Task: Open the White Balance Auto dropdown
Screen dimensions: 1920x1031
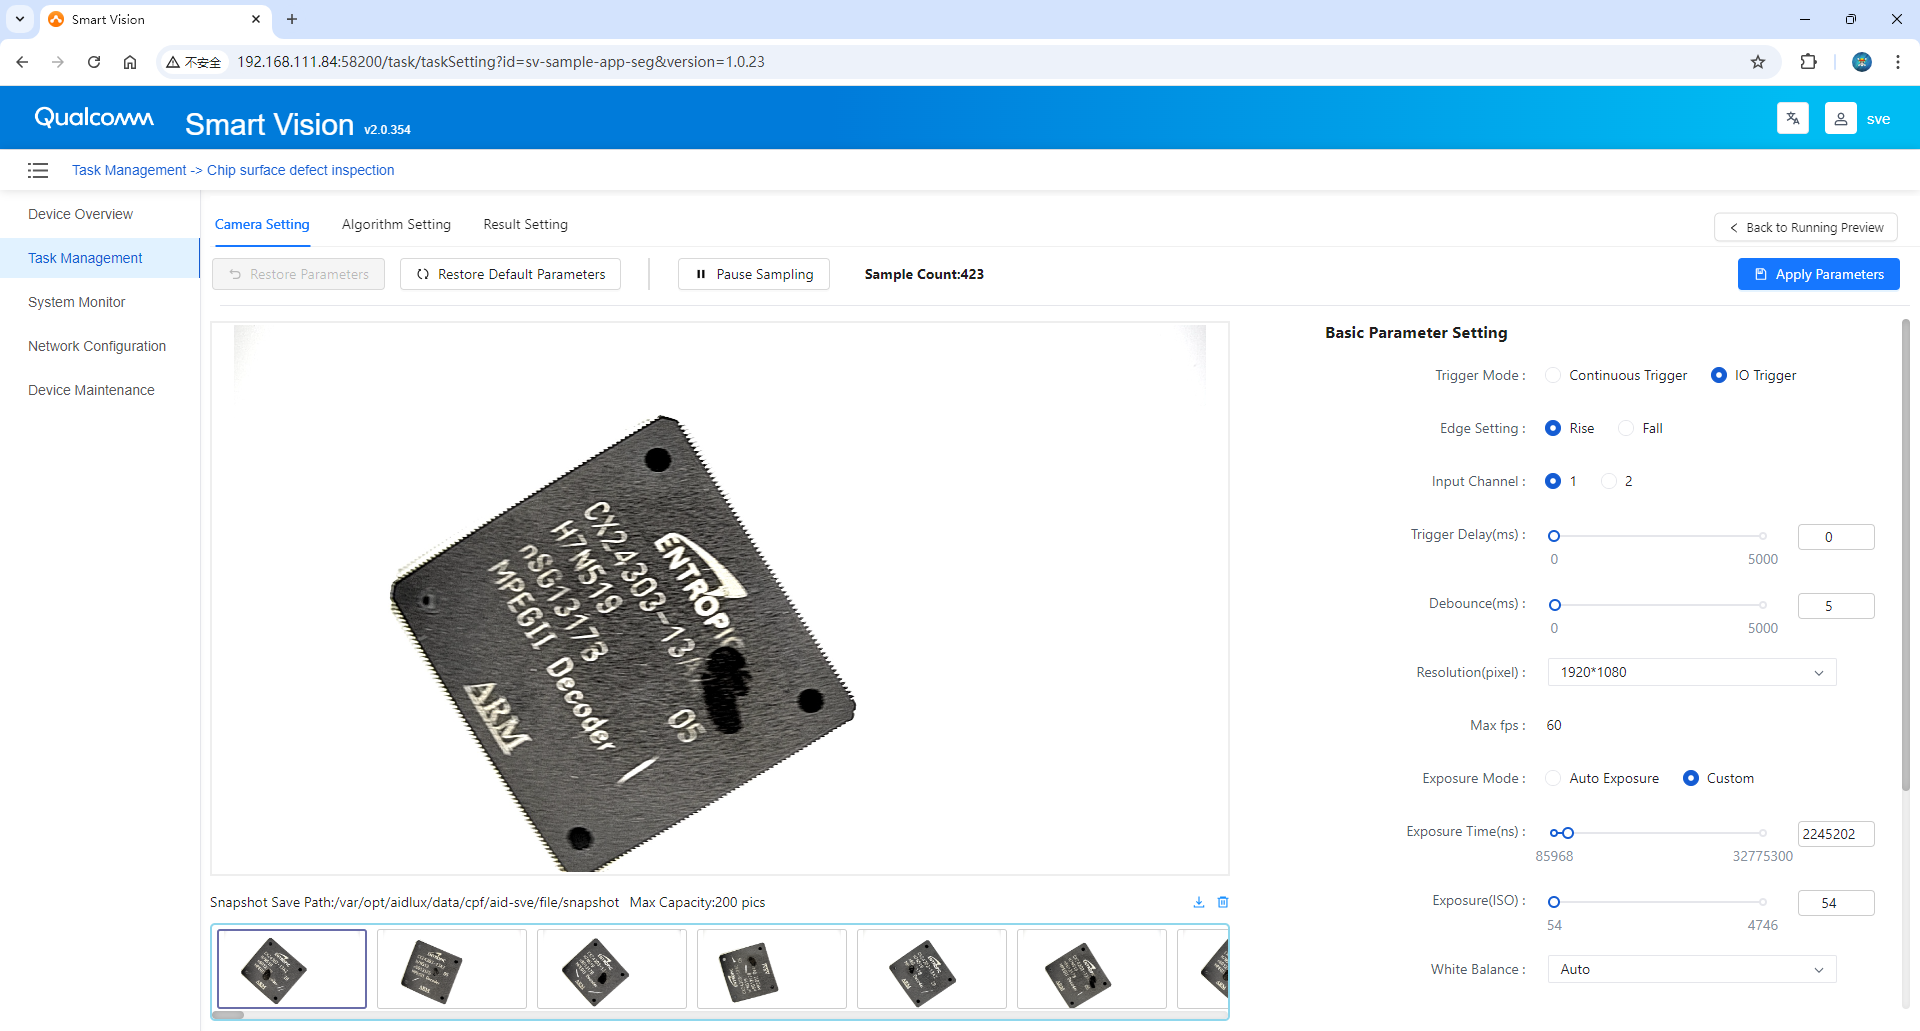Action: click(1692, 969)
